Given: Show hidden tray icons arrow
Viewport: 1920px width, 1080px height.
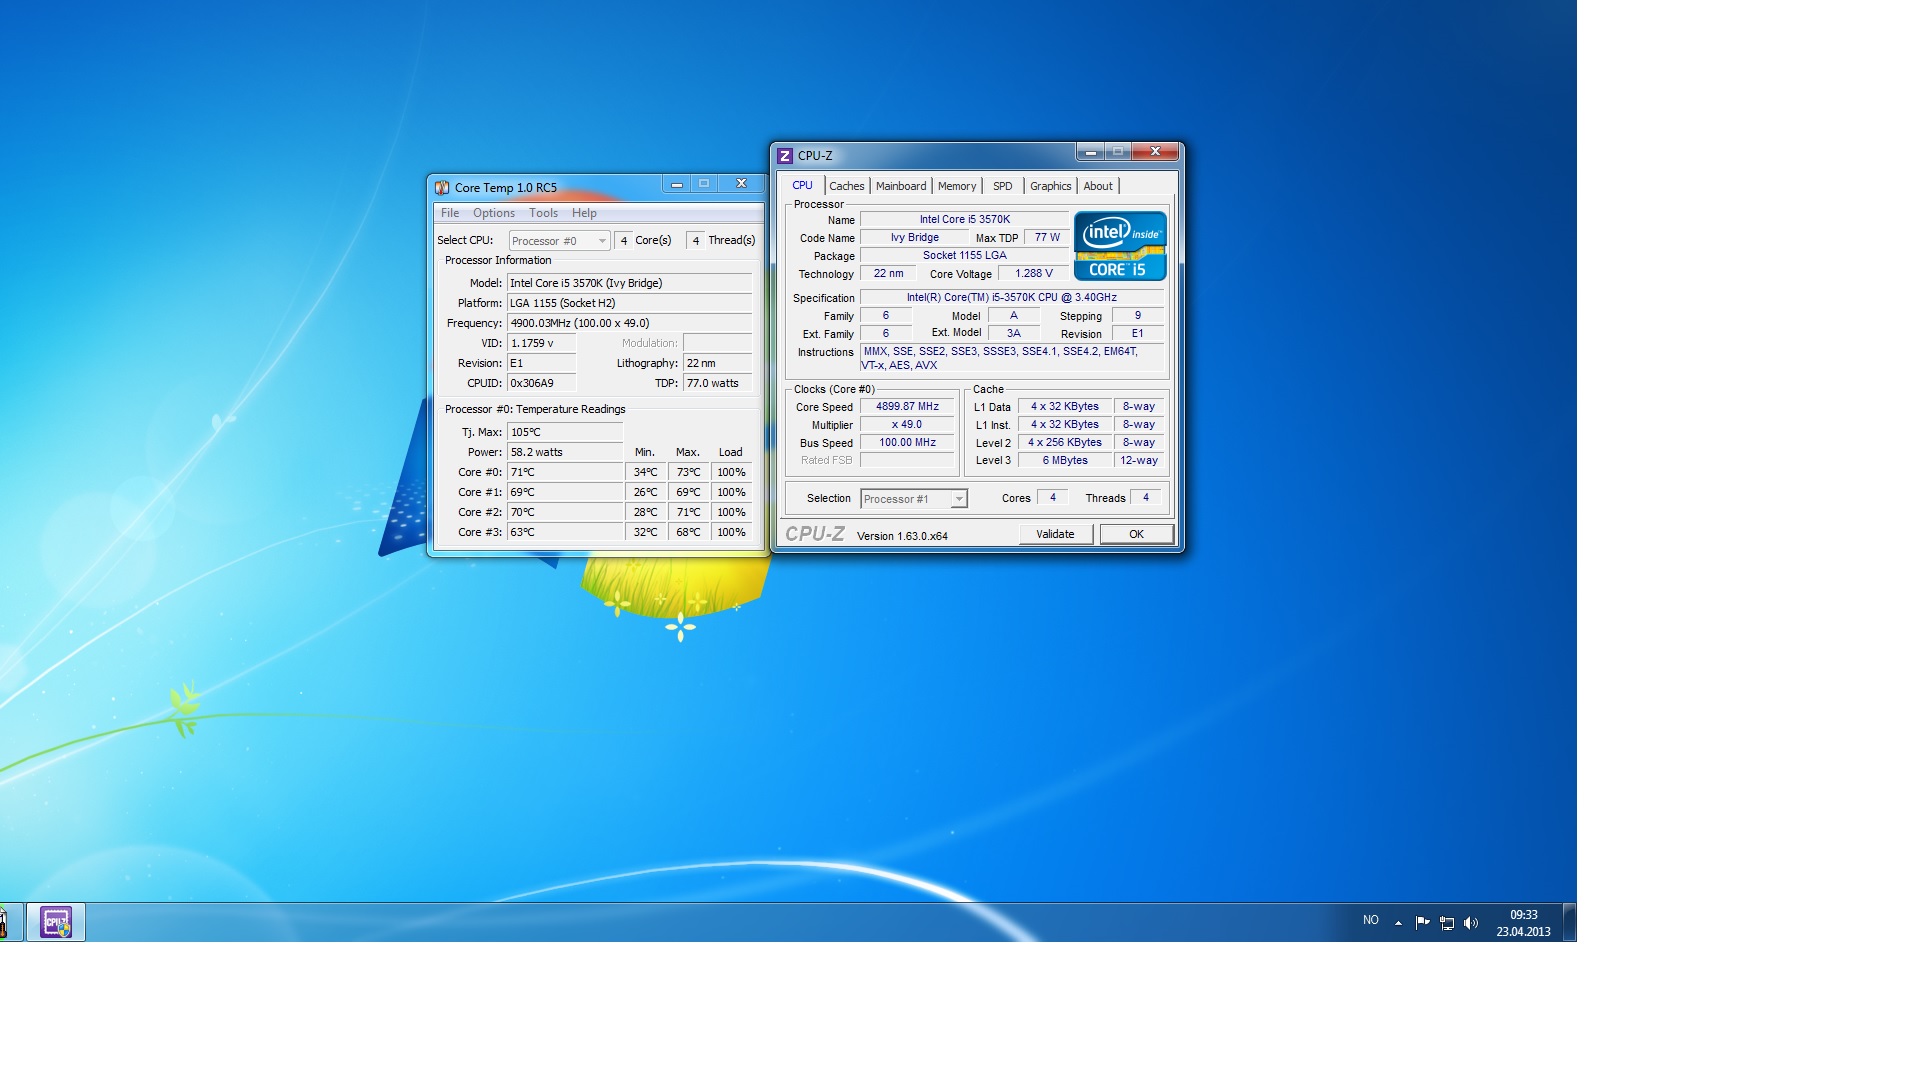Looking at the screenshot, I should tap(1398, 922).
